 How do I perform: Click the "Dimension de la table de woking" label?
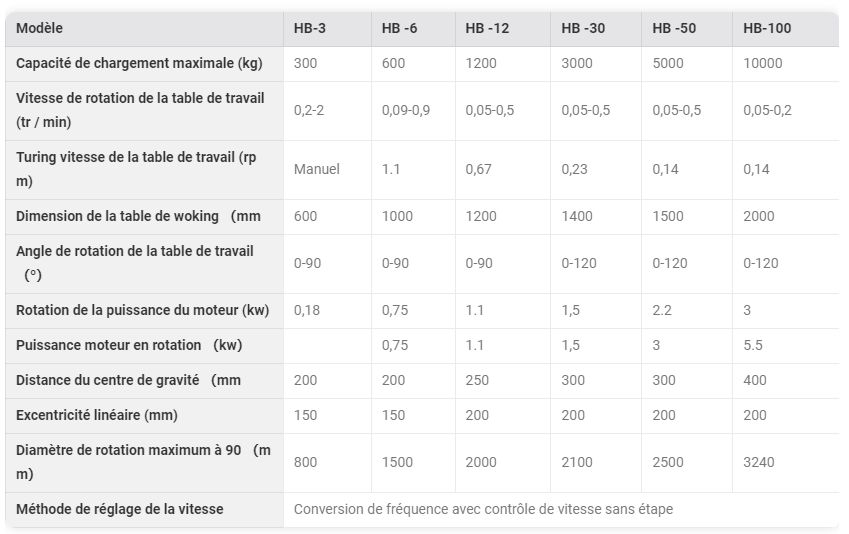pos(124,216)
